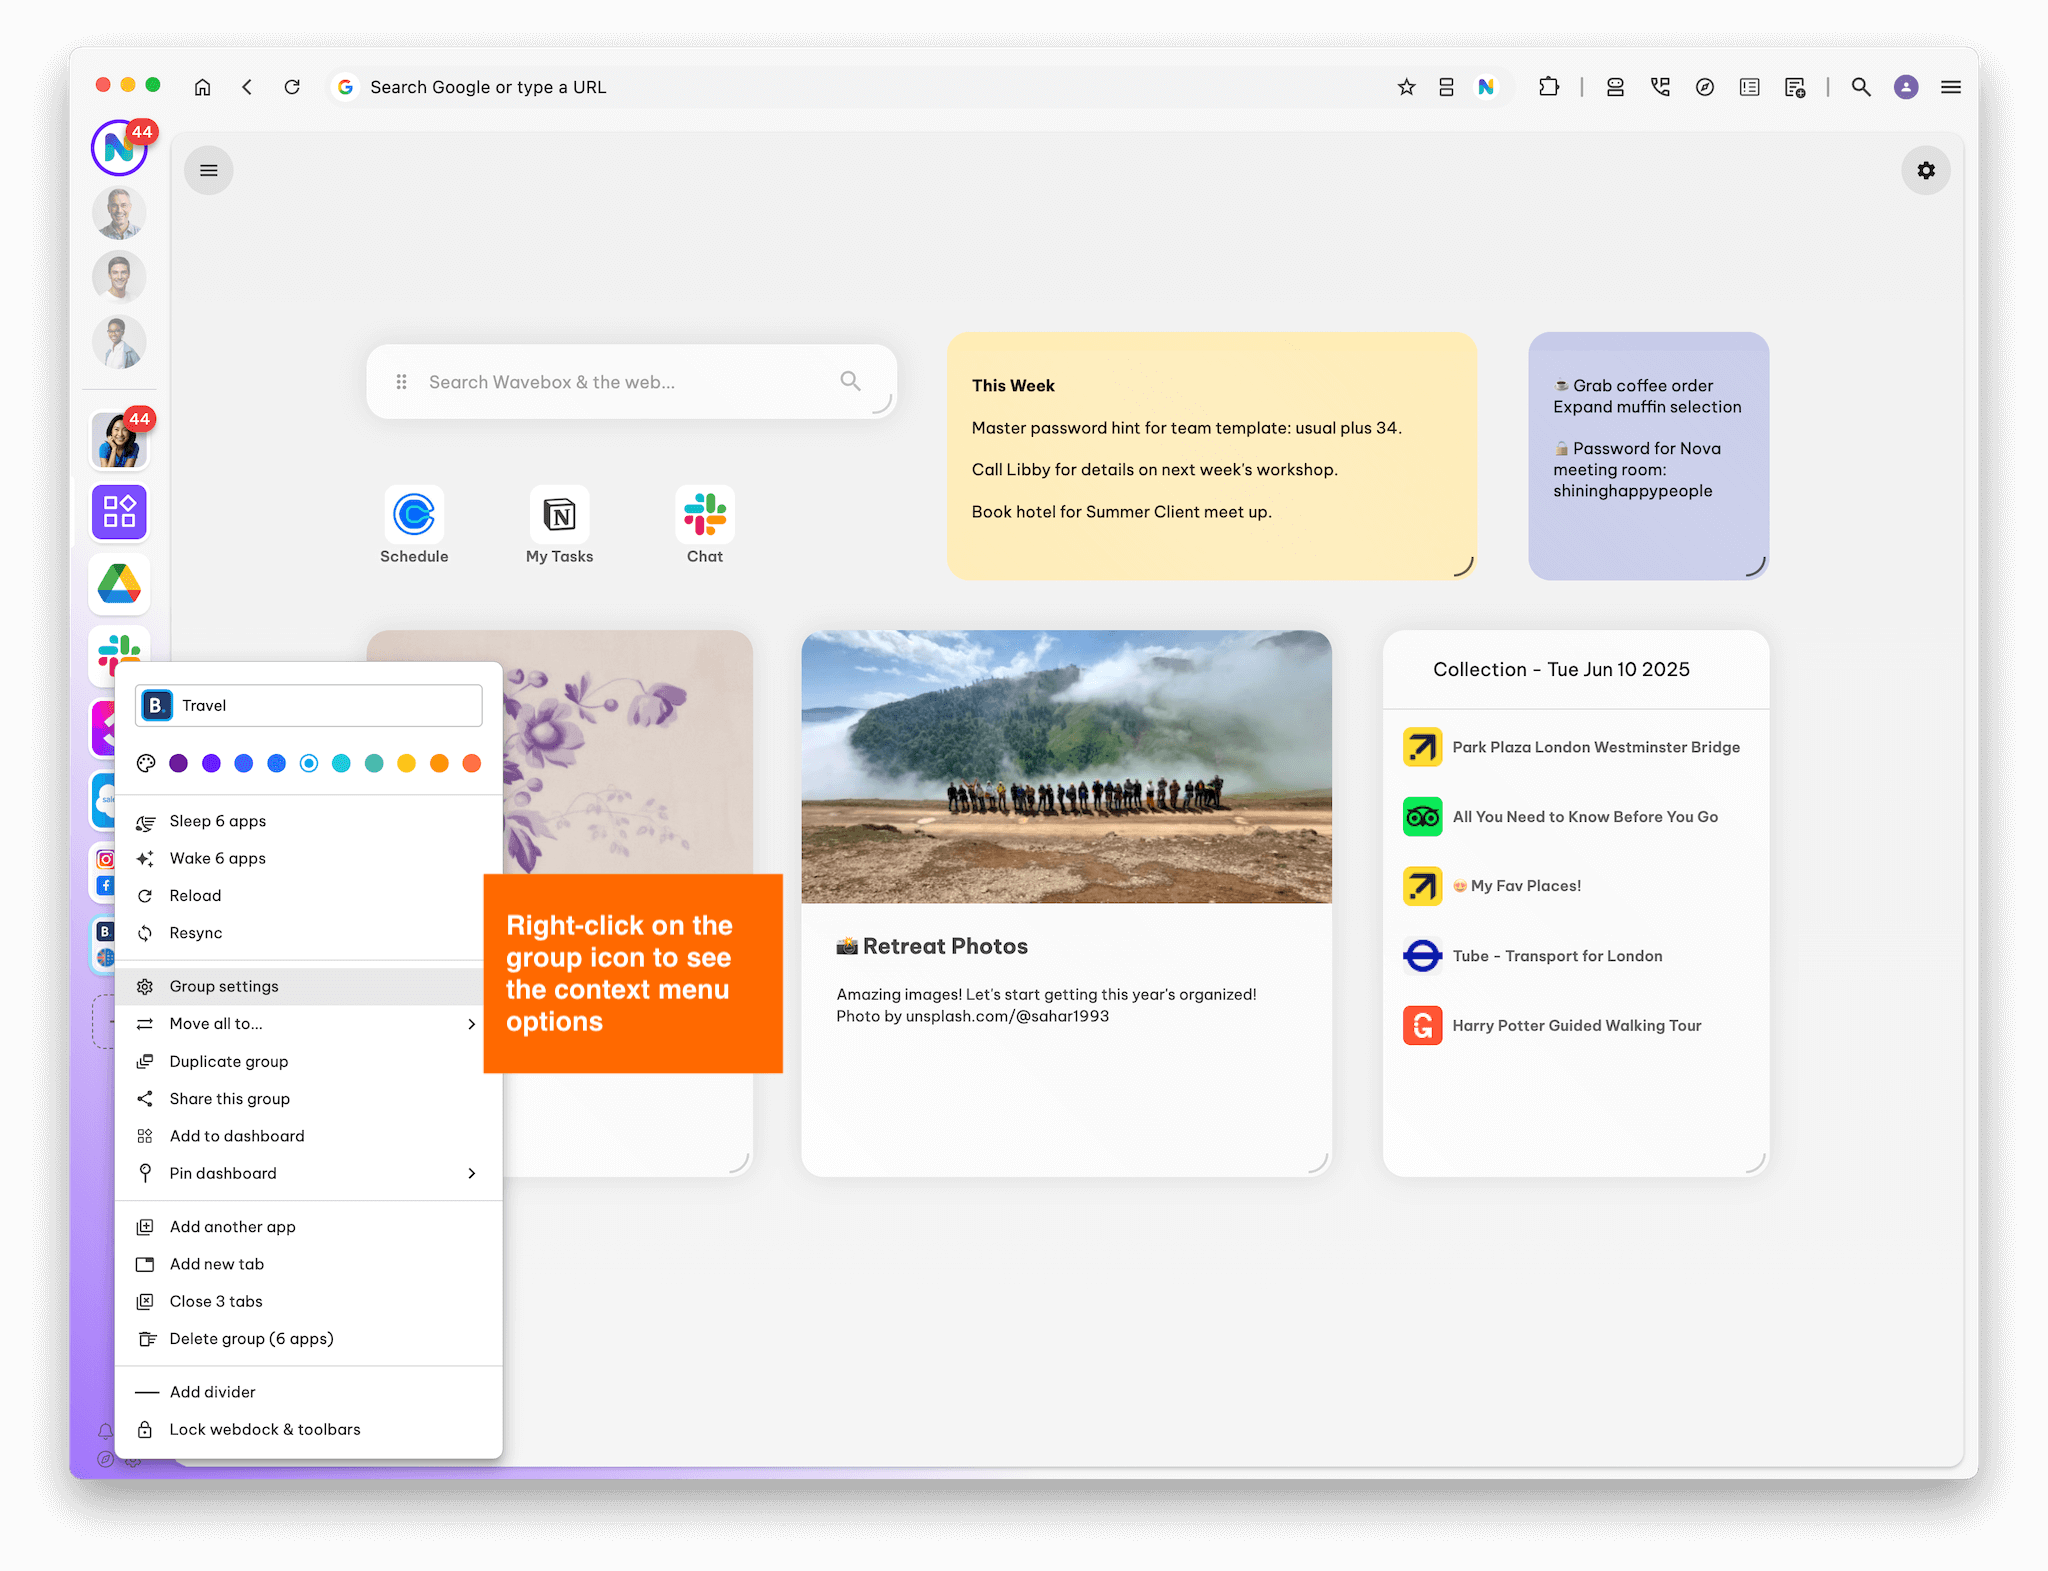Choose Delete group (6 apps)
2048x1571 pixels.
click(308, 1339)
